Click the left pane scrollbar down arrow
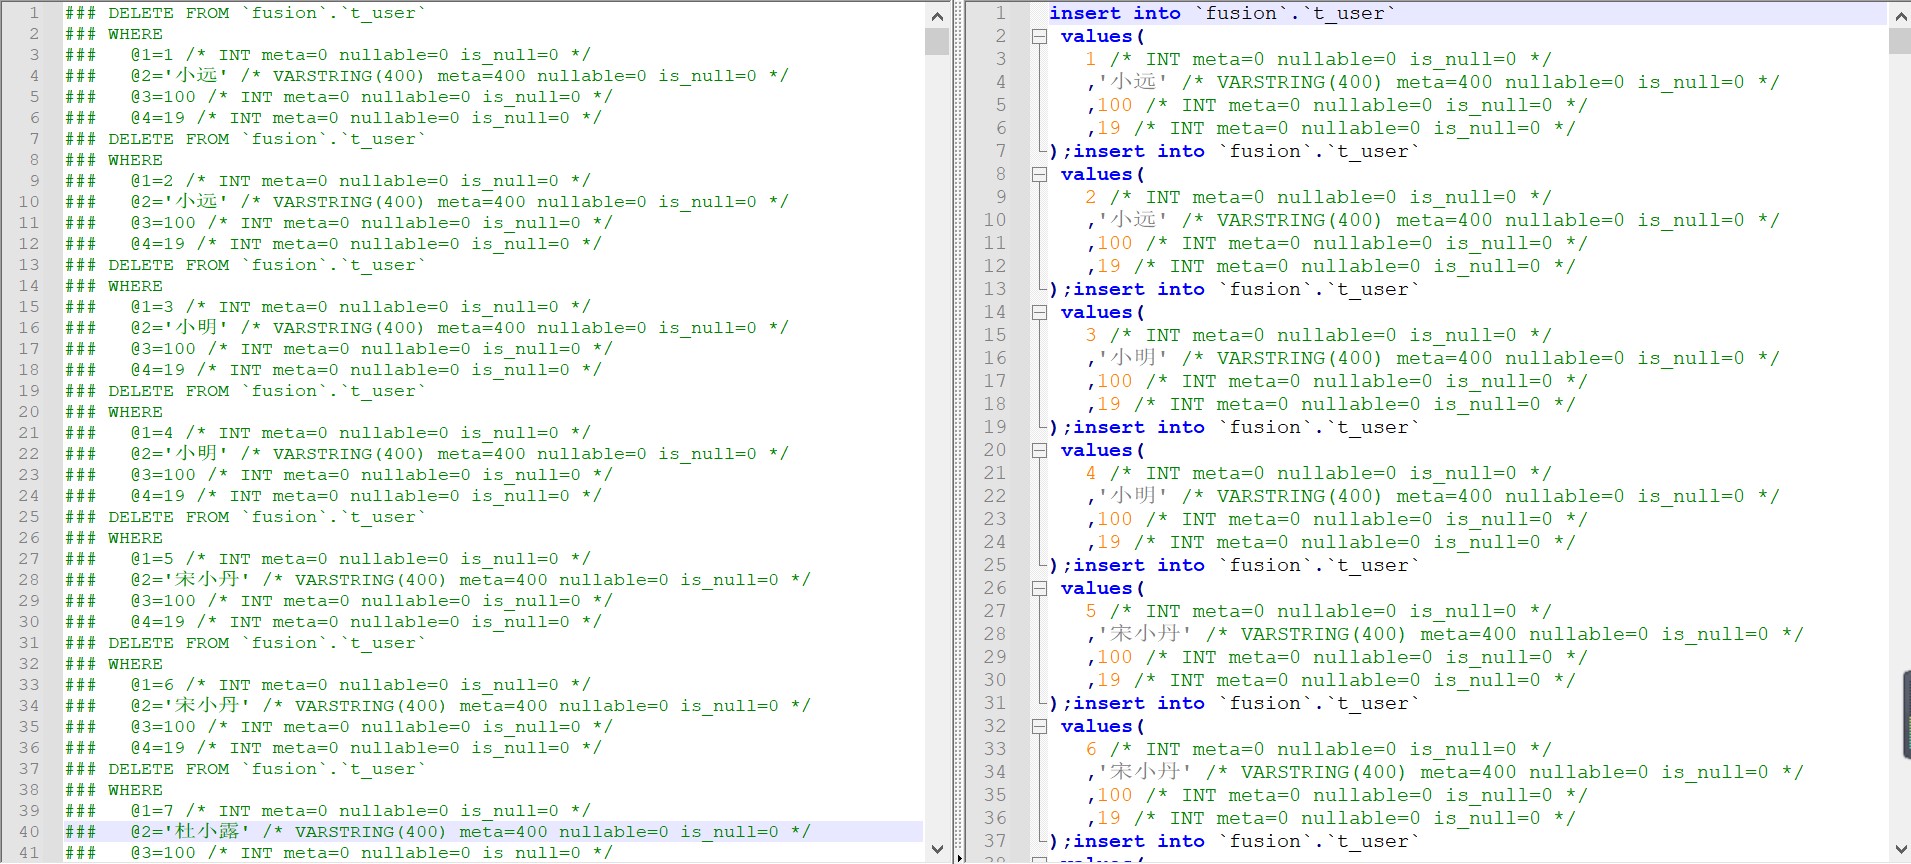Image resolution: width=1911 pixels, height=864 pixels. [x=937, y=849]
